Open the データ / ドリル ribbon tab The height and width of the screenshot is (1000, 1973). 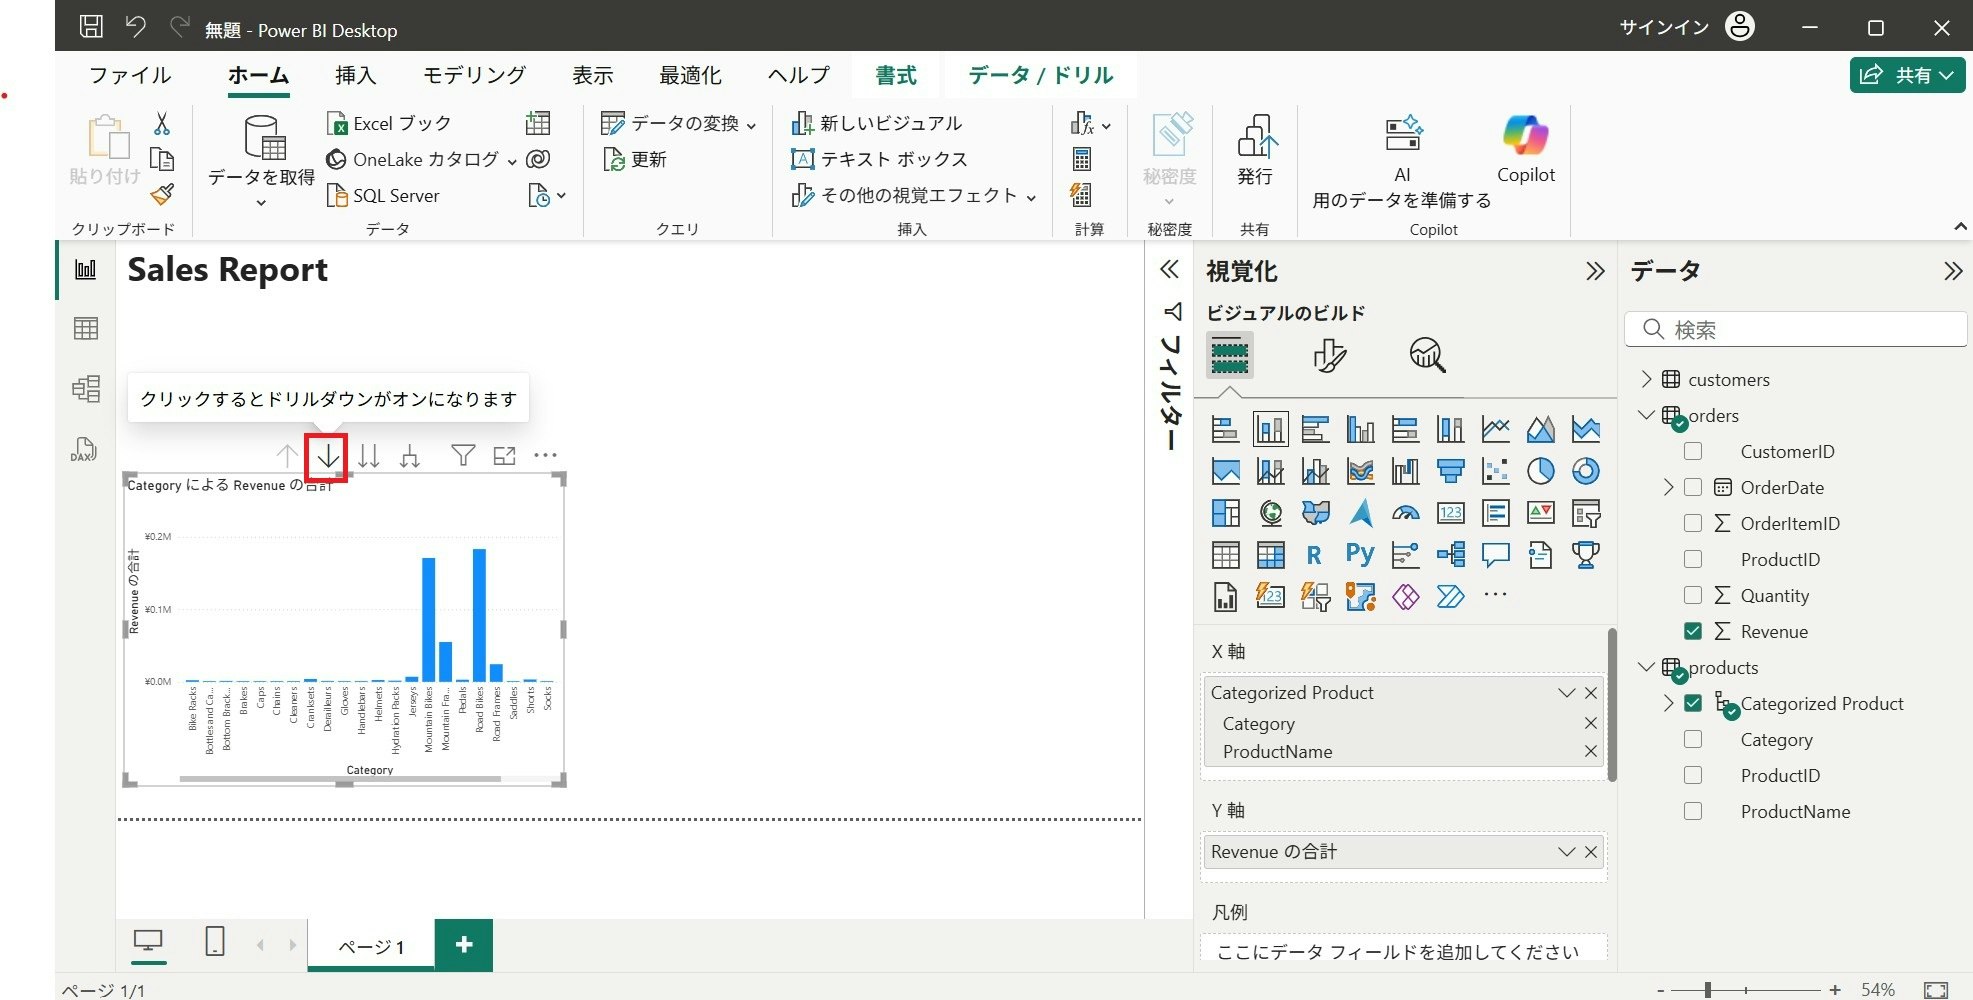click(x=1040, y=75)
